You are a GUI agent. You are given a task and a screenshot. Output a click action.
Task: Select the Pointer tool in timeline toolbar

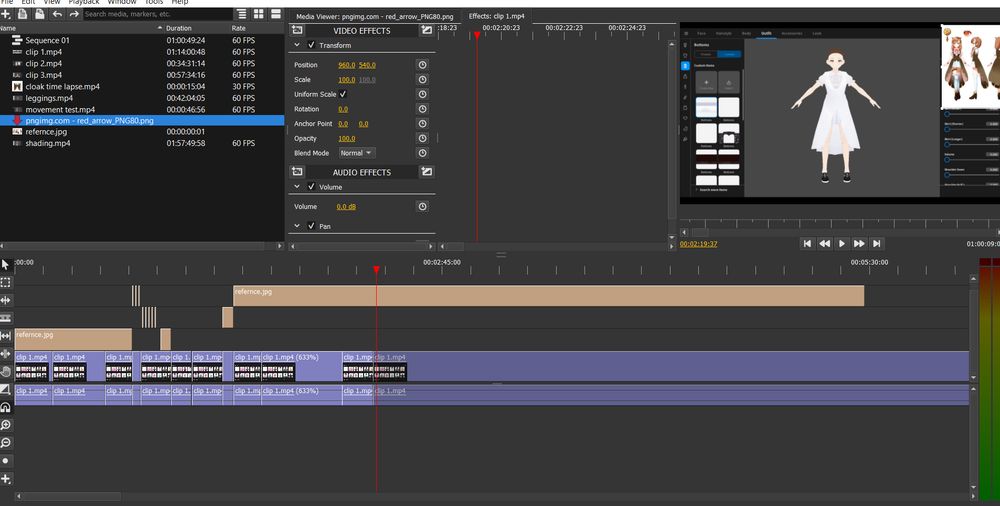(x=5, y=265)
